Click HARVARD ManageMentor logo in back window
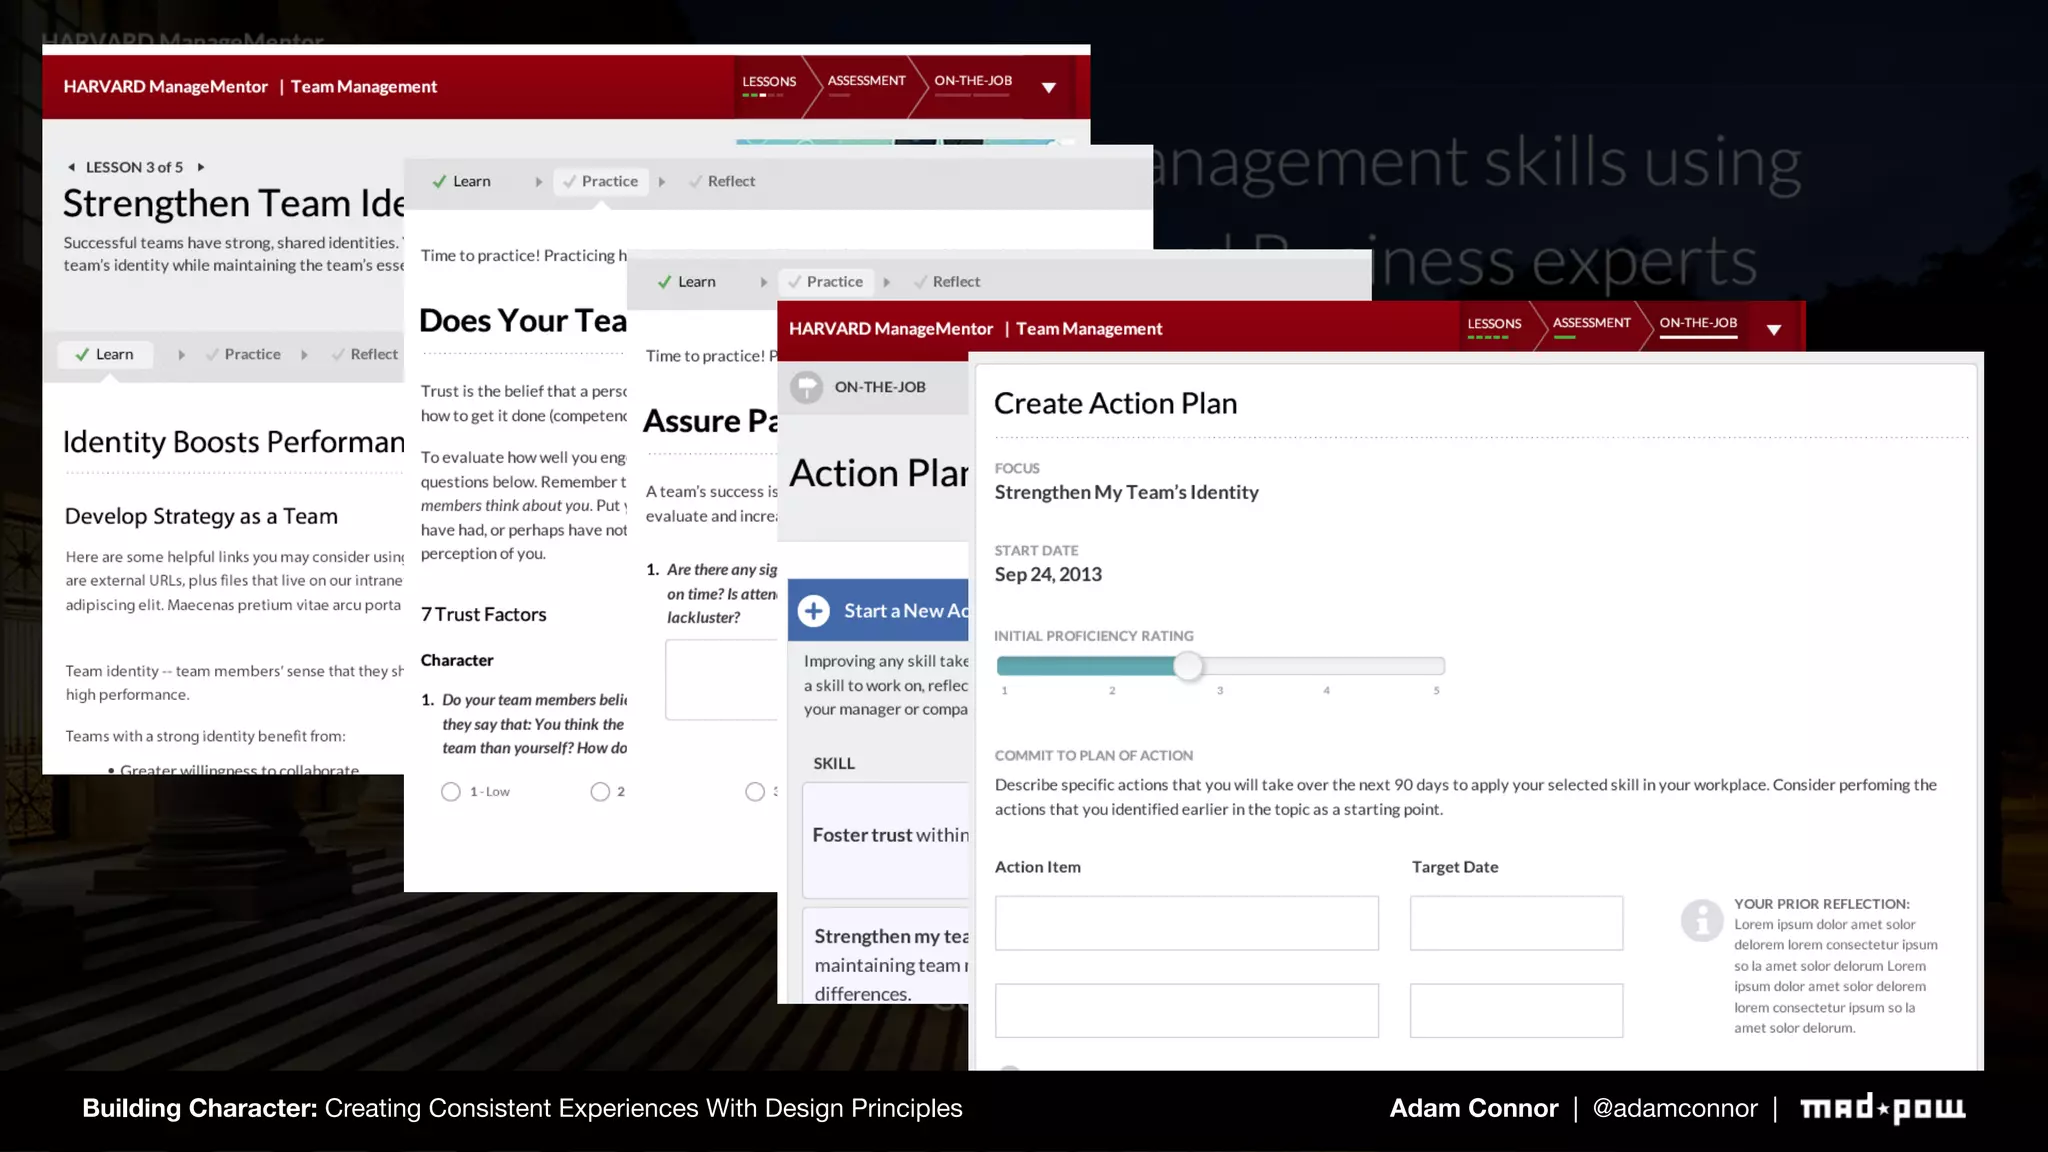Screen dimensions: 2048x1152 pyautogui.click(x=166, y=87)
